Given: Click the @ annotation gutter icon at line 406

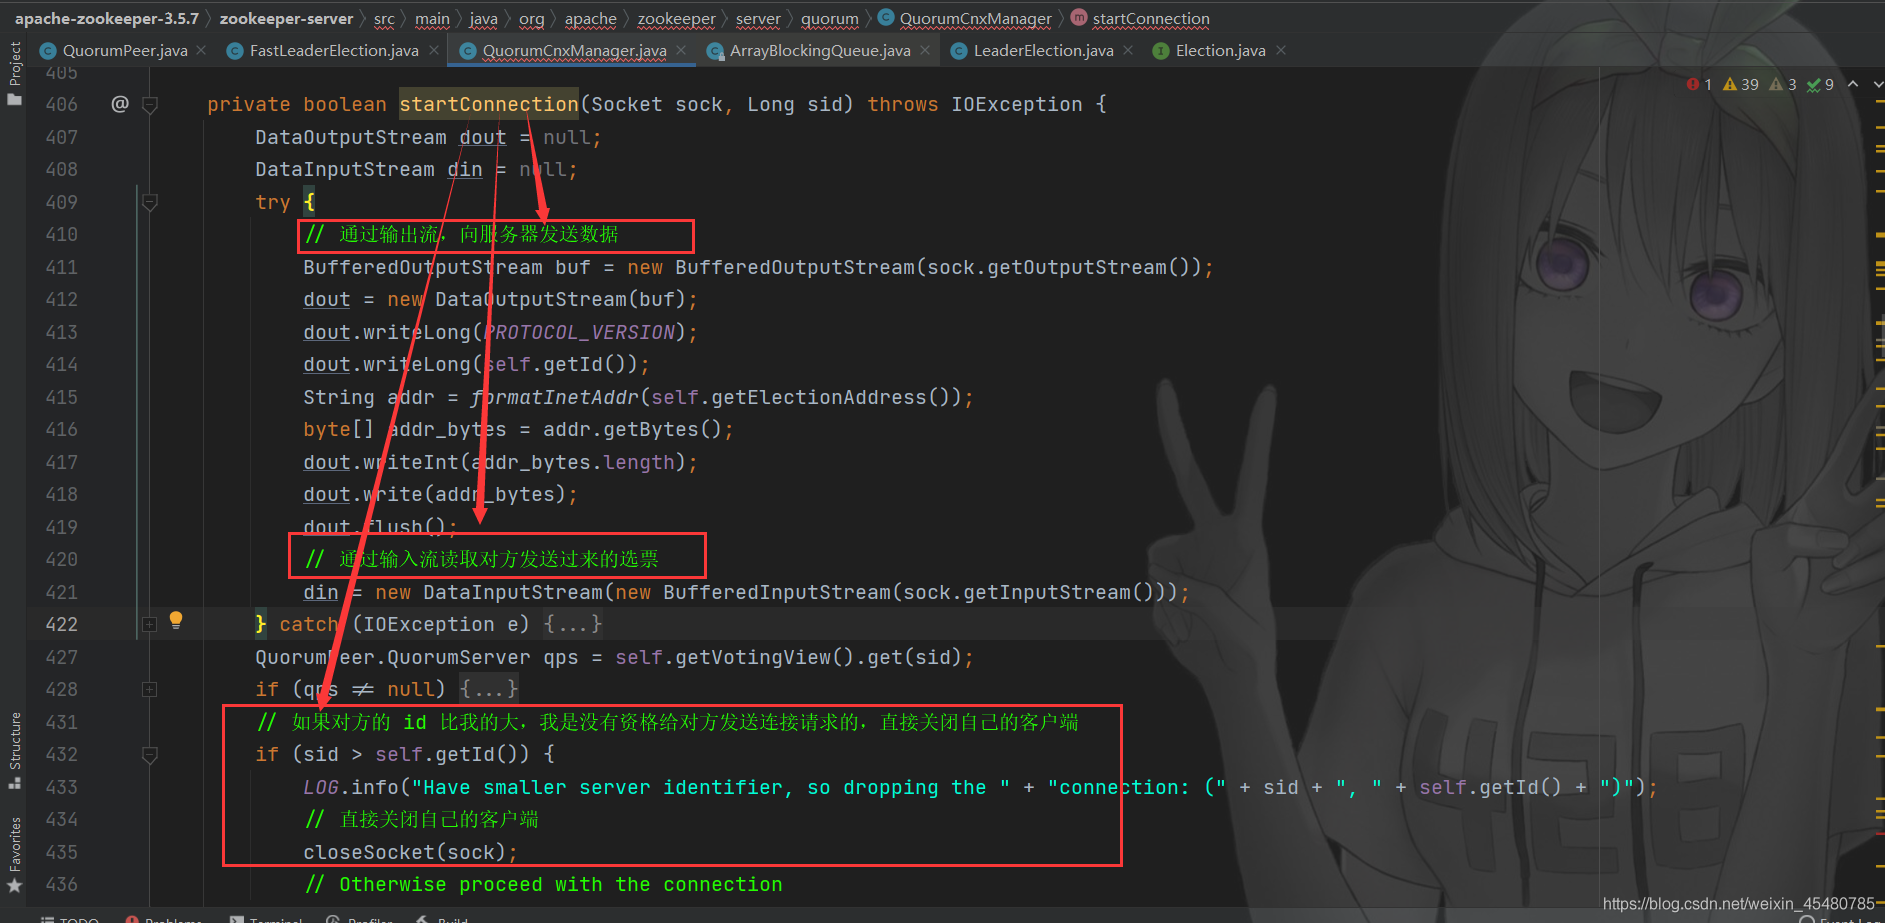Looking at the screenshot, I should click(120, 104).
